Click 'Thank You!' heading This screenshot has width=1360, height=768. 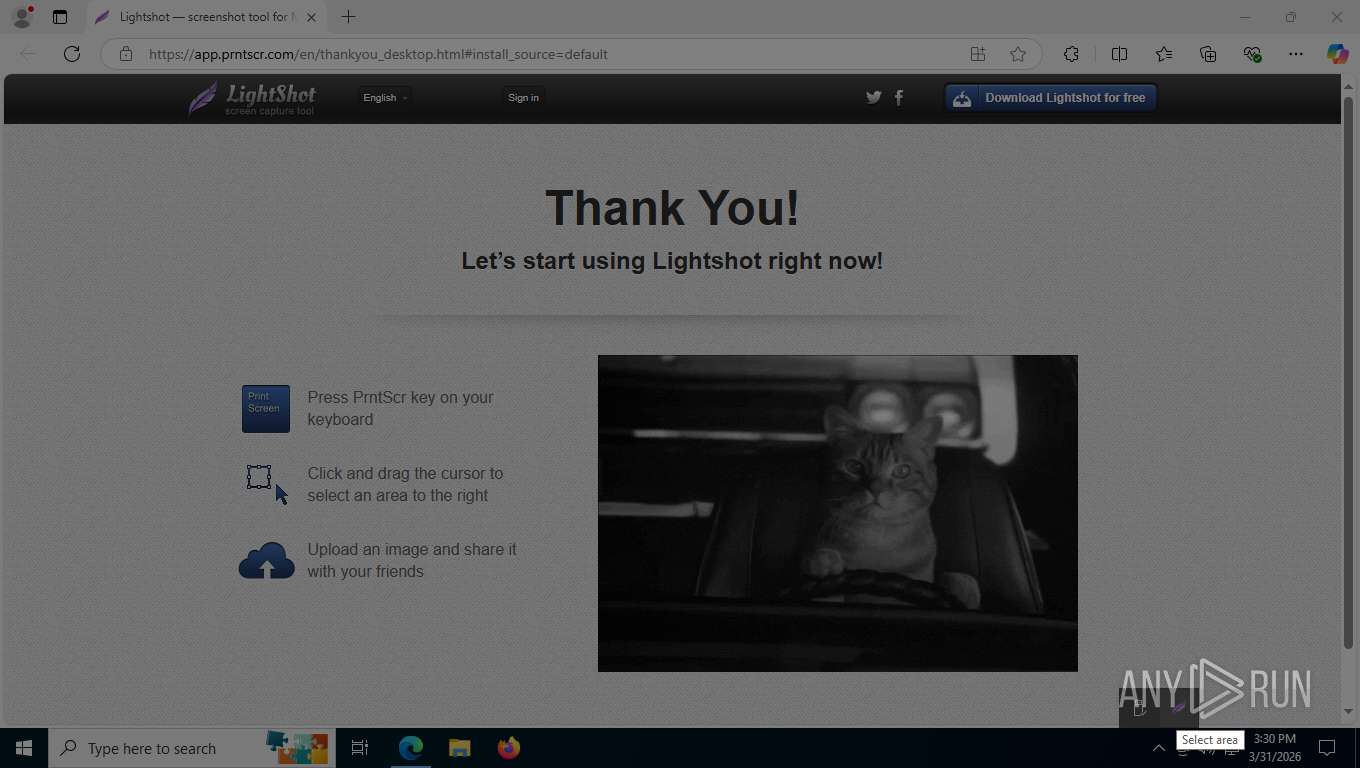tap(672, 208)
